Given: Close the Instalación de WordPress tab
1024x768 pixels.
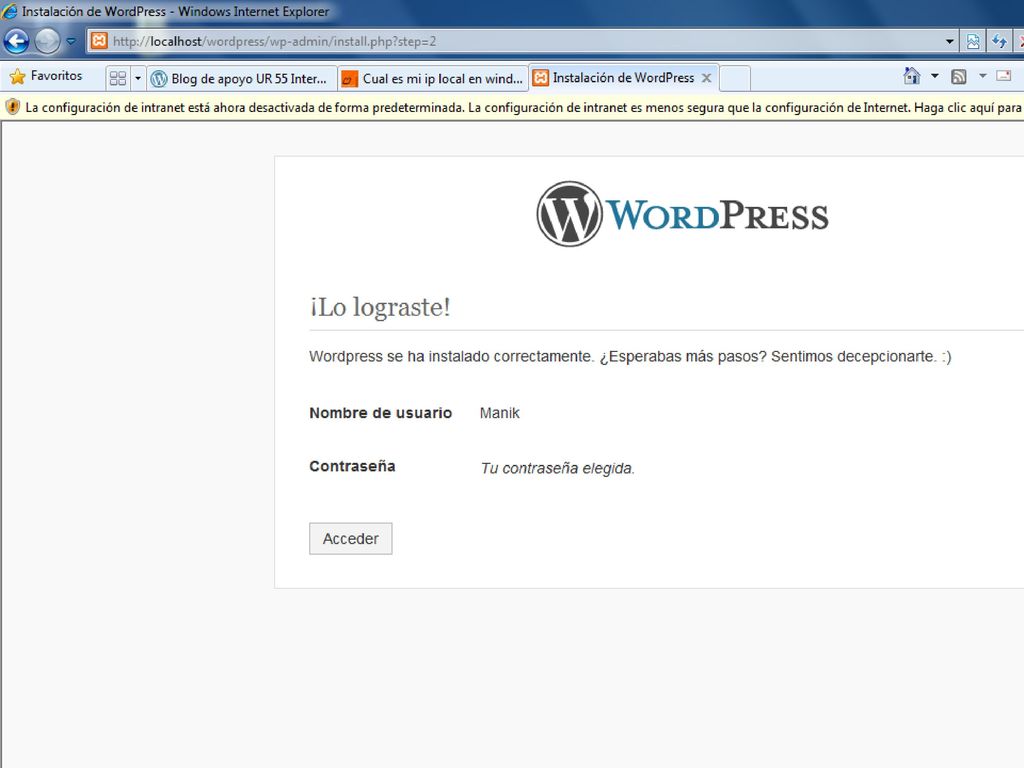Looking at the screenshot, I should (706, 78).
